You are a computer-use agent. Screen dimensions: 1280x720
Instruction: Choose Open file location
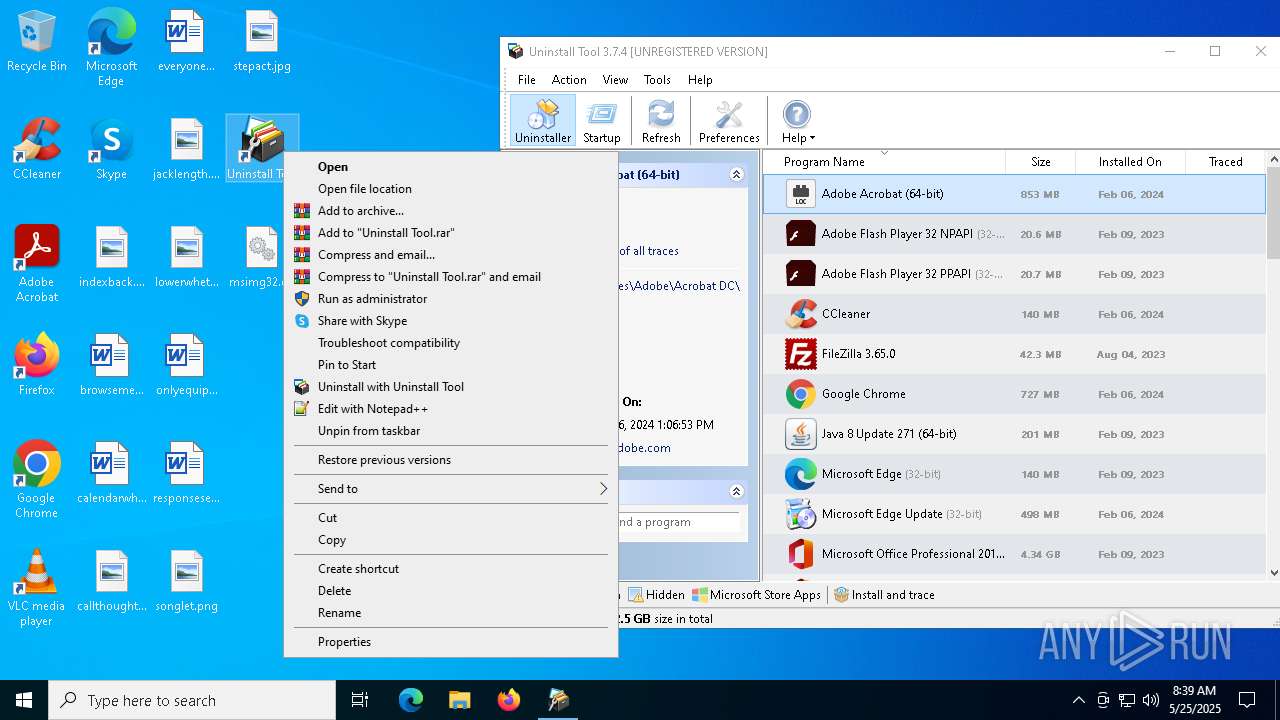click(x=451, y=189)
